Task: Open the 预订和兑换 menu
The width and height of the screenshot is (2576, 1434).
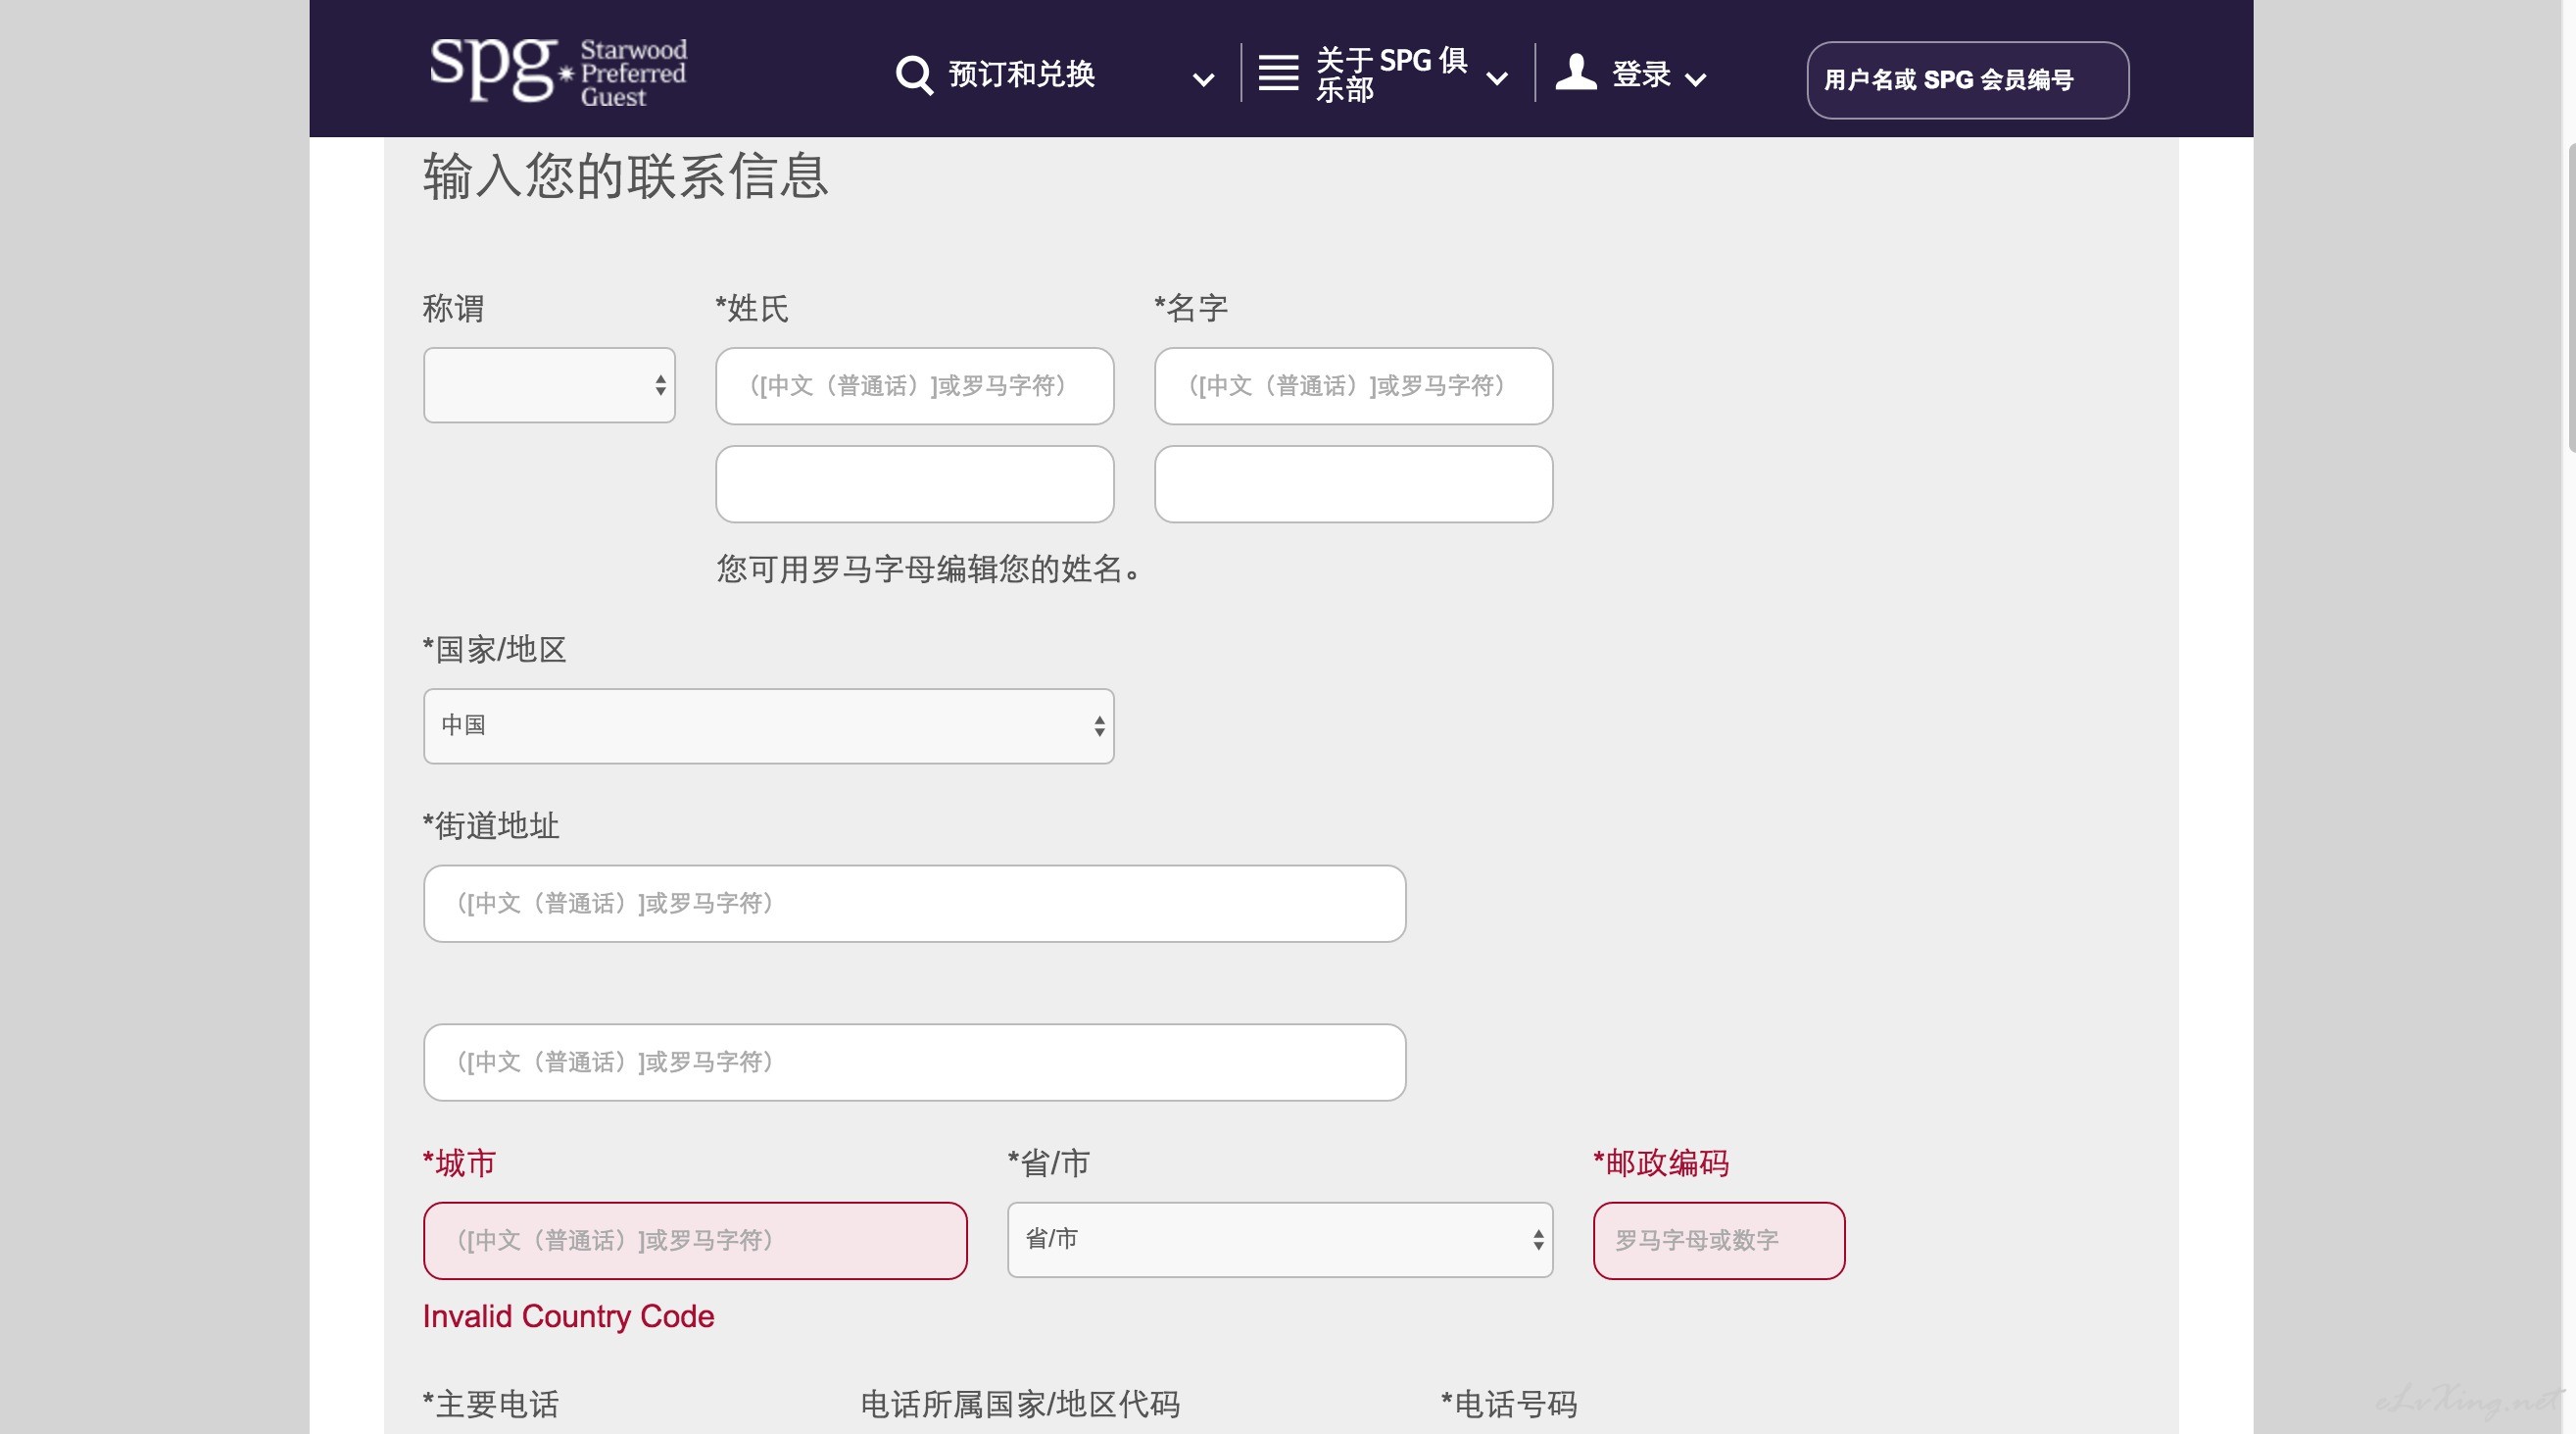Action: click(1021, 75)
